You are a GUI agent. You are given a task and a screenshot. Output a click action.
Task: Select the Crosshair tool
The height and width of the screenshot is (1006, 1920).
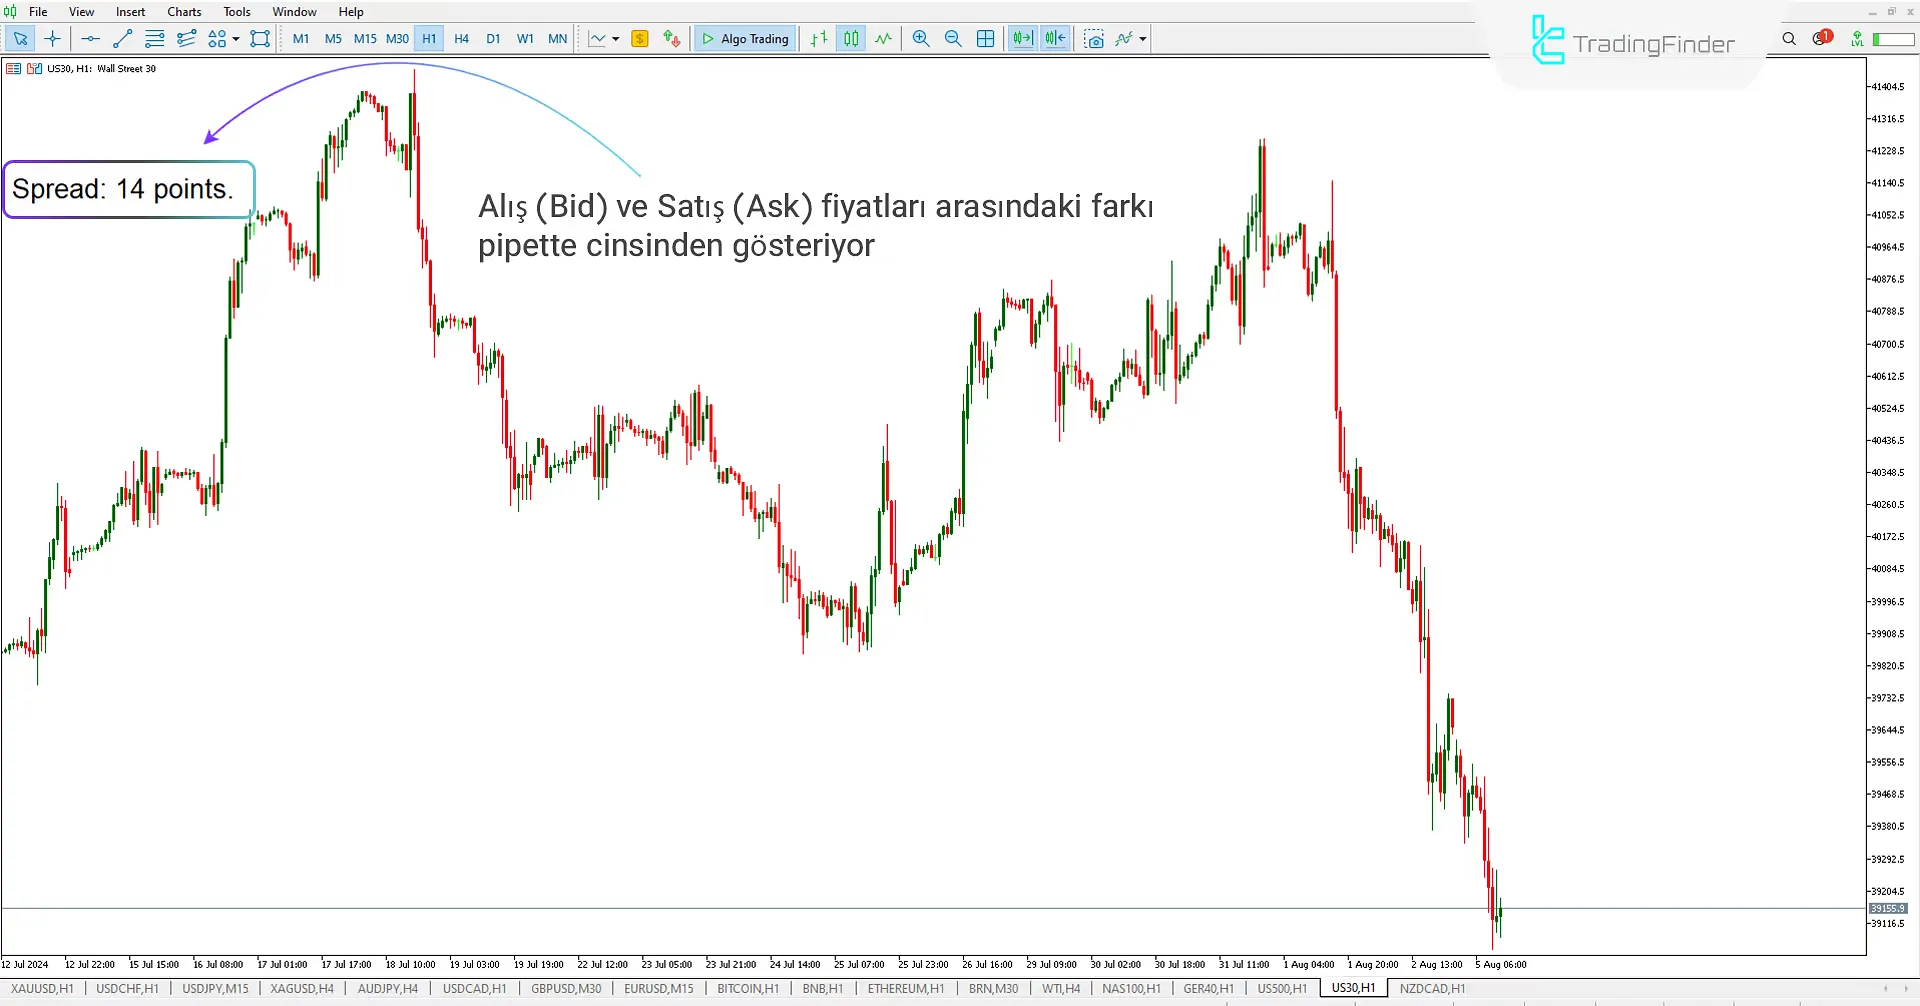[52, 38]
